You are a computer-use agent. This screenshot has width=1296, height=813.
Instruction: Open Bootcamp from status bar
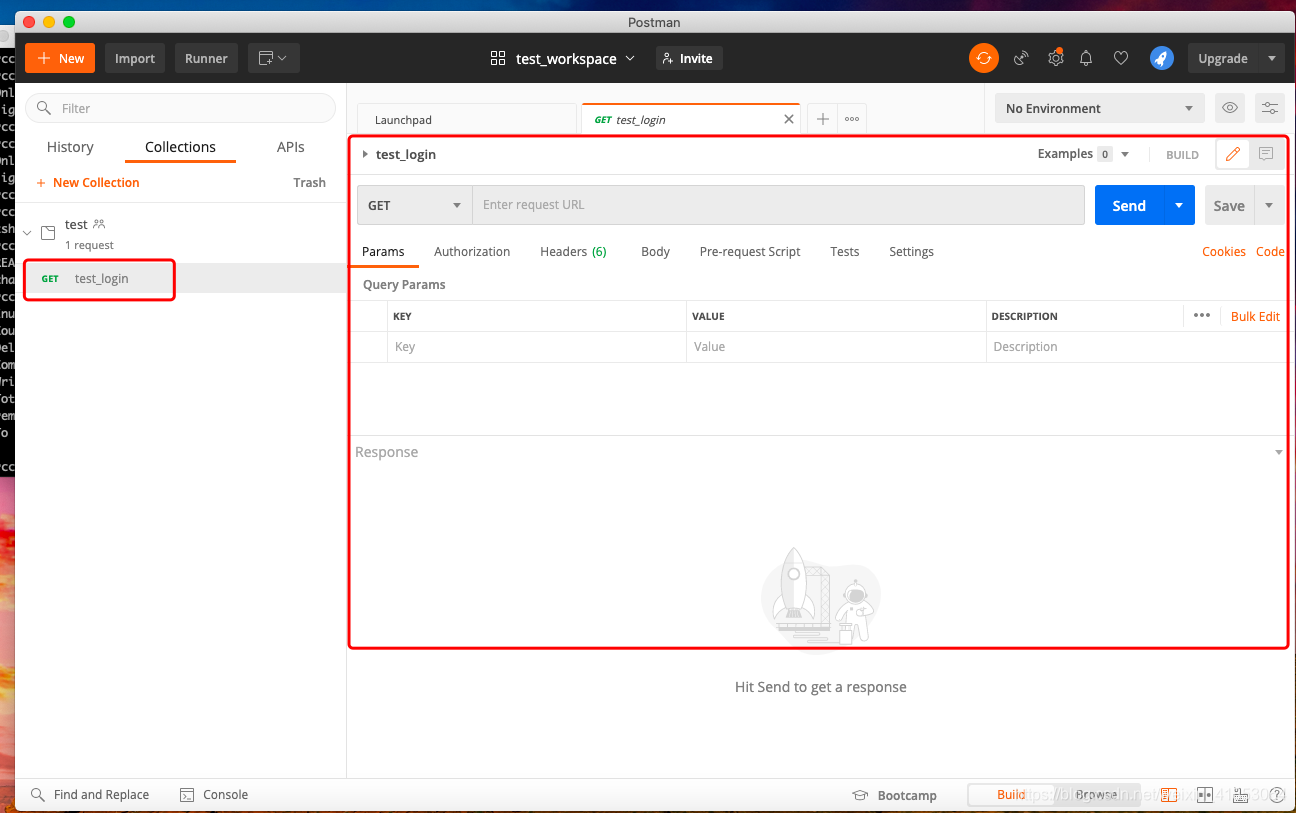(x=894, y=795)
